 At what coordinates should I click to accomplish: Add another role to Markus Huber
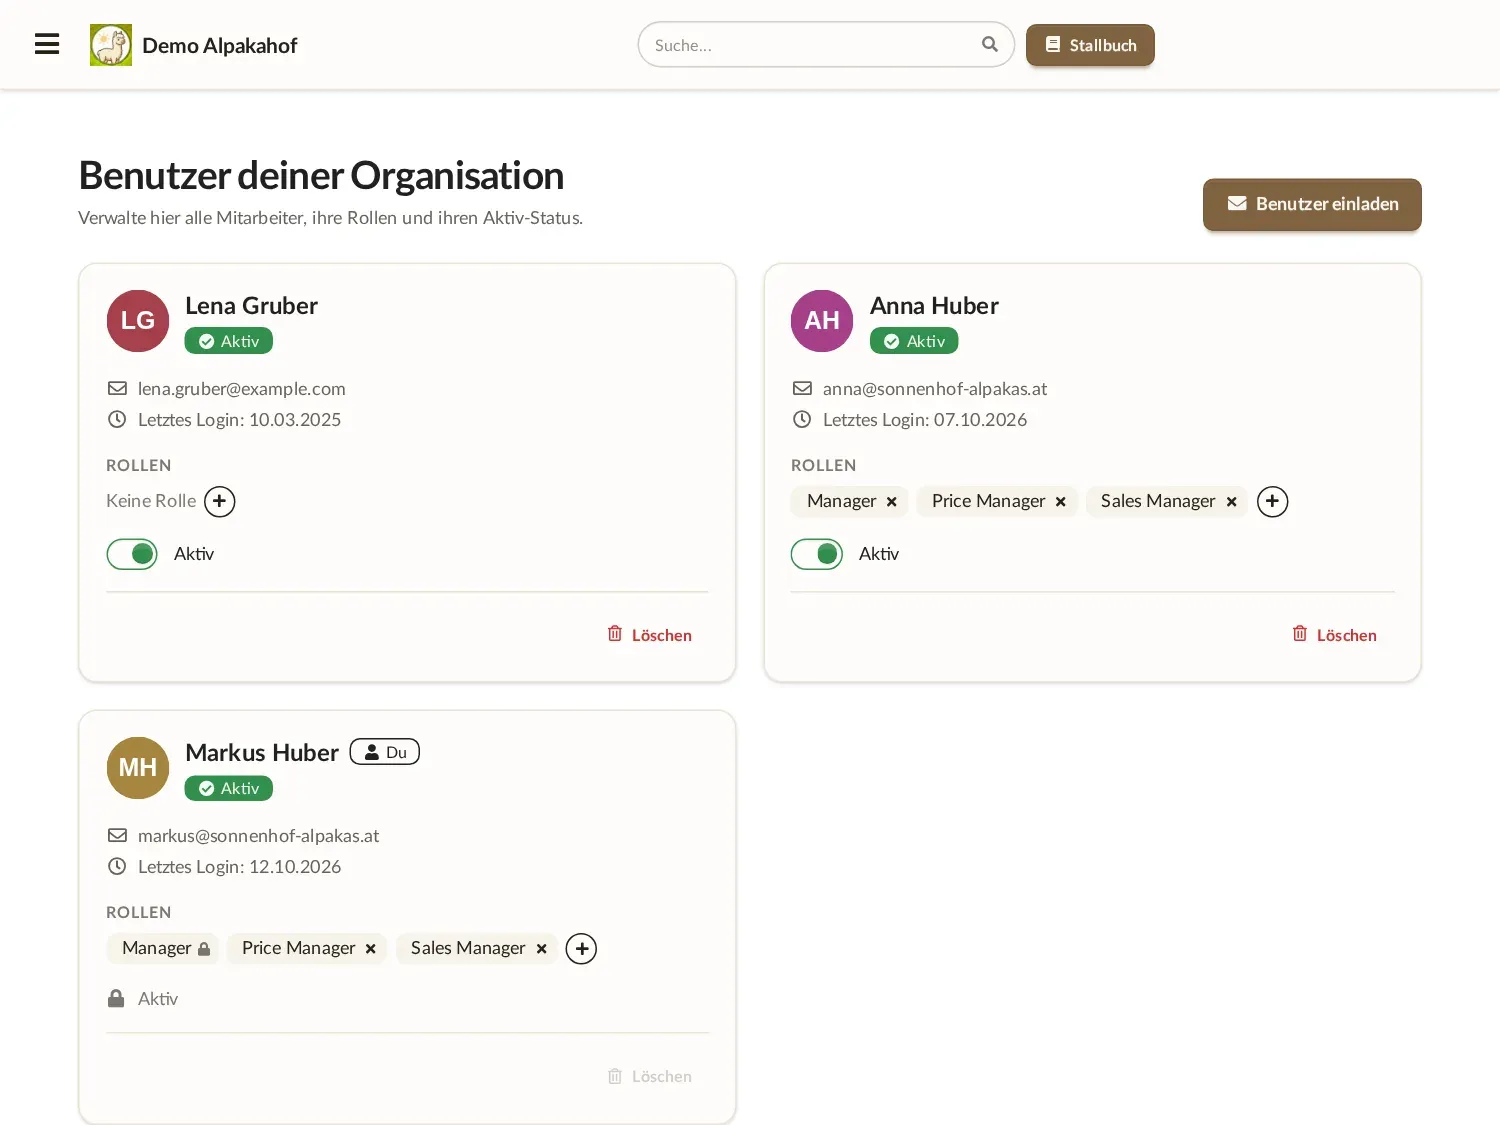click(x=581, y=948)
